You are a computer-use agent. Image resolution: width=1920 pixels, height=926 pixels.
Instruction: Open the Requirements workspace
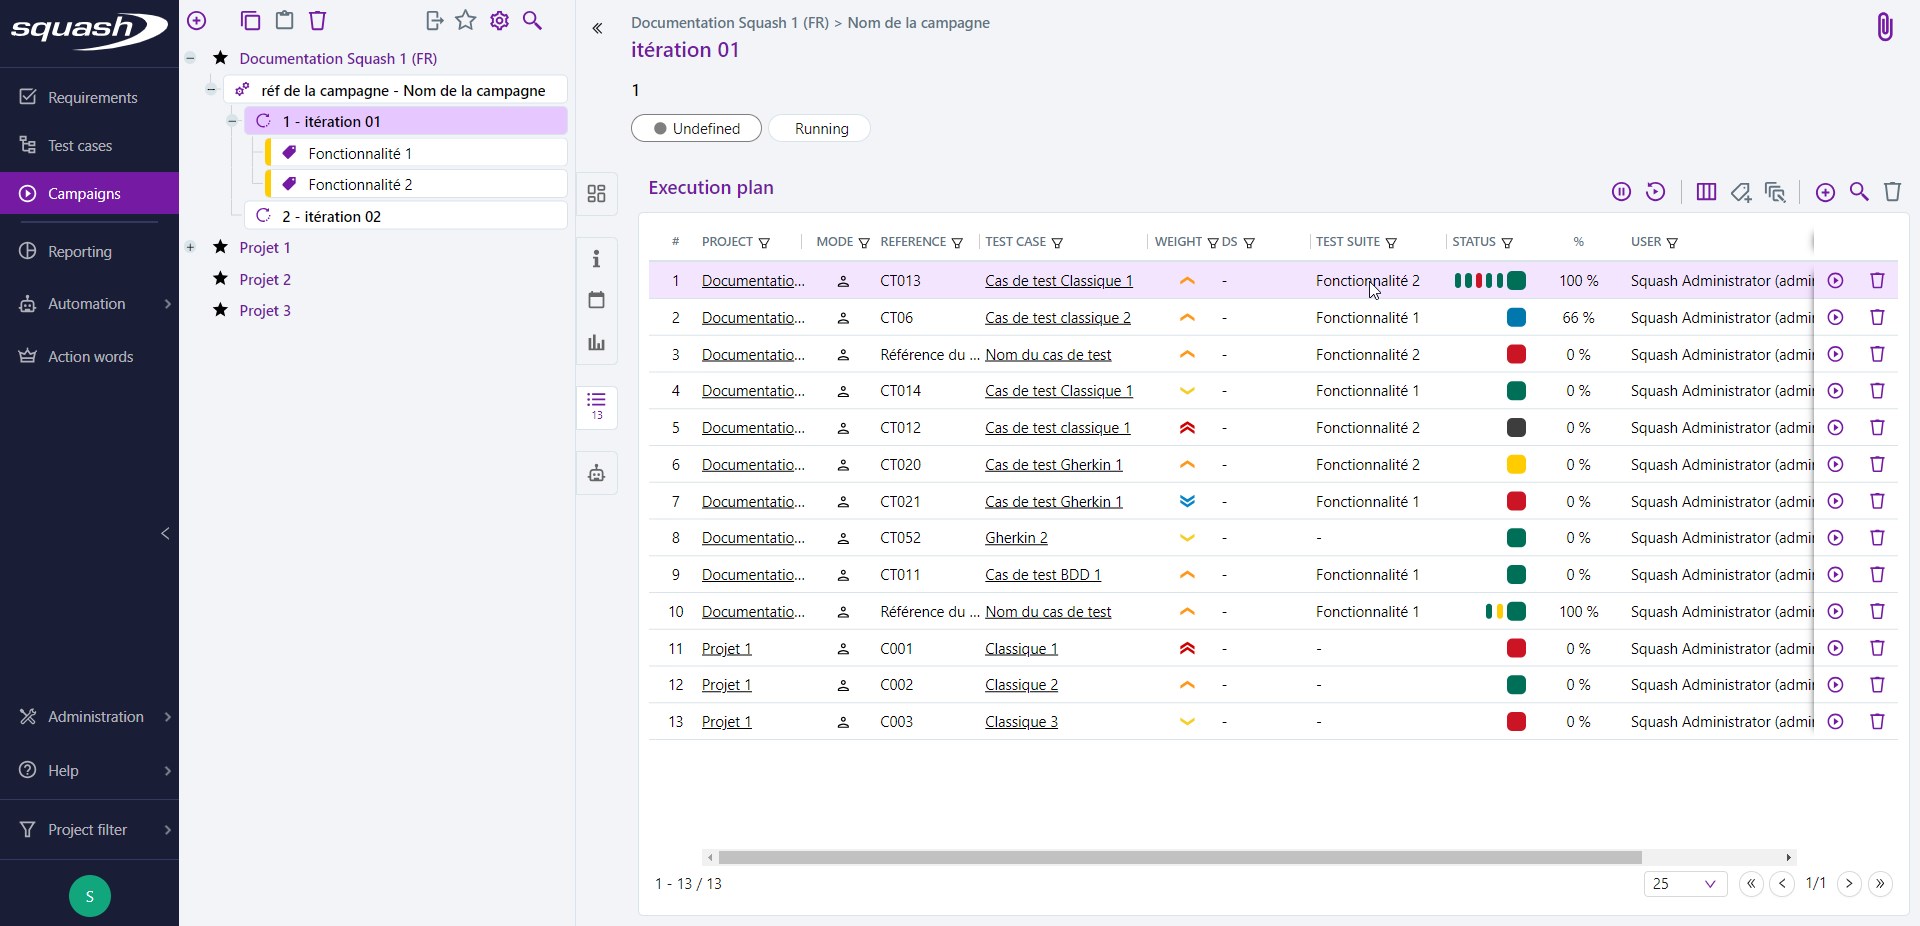coord(90,97)
